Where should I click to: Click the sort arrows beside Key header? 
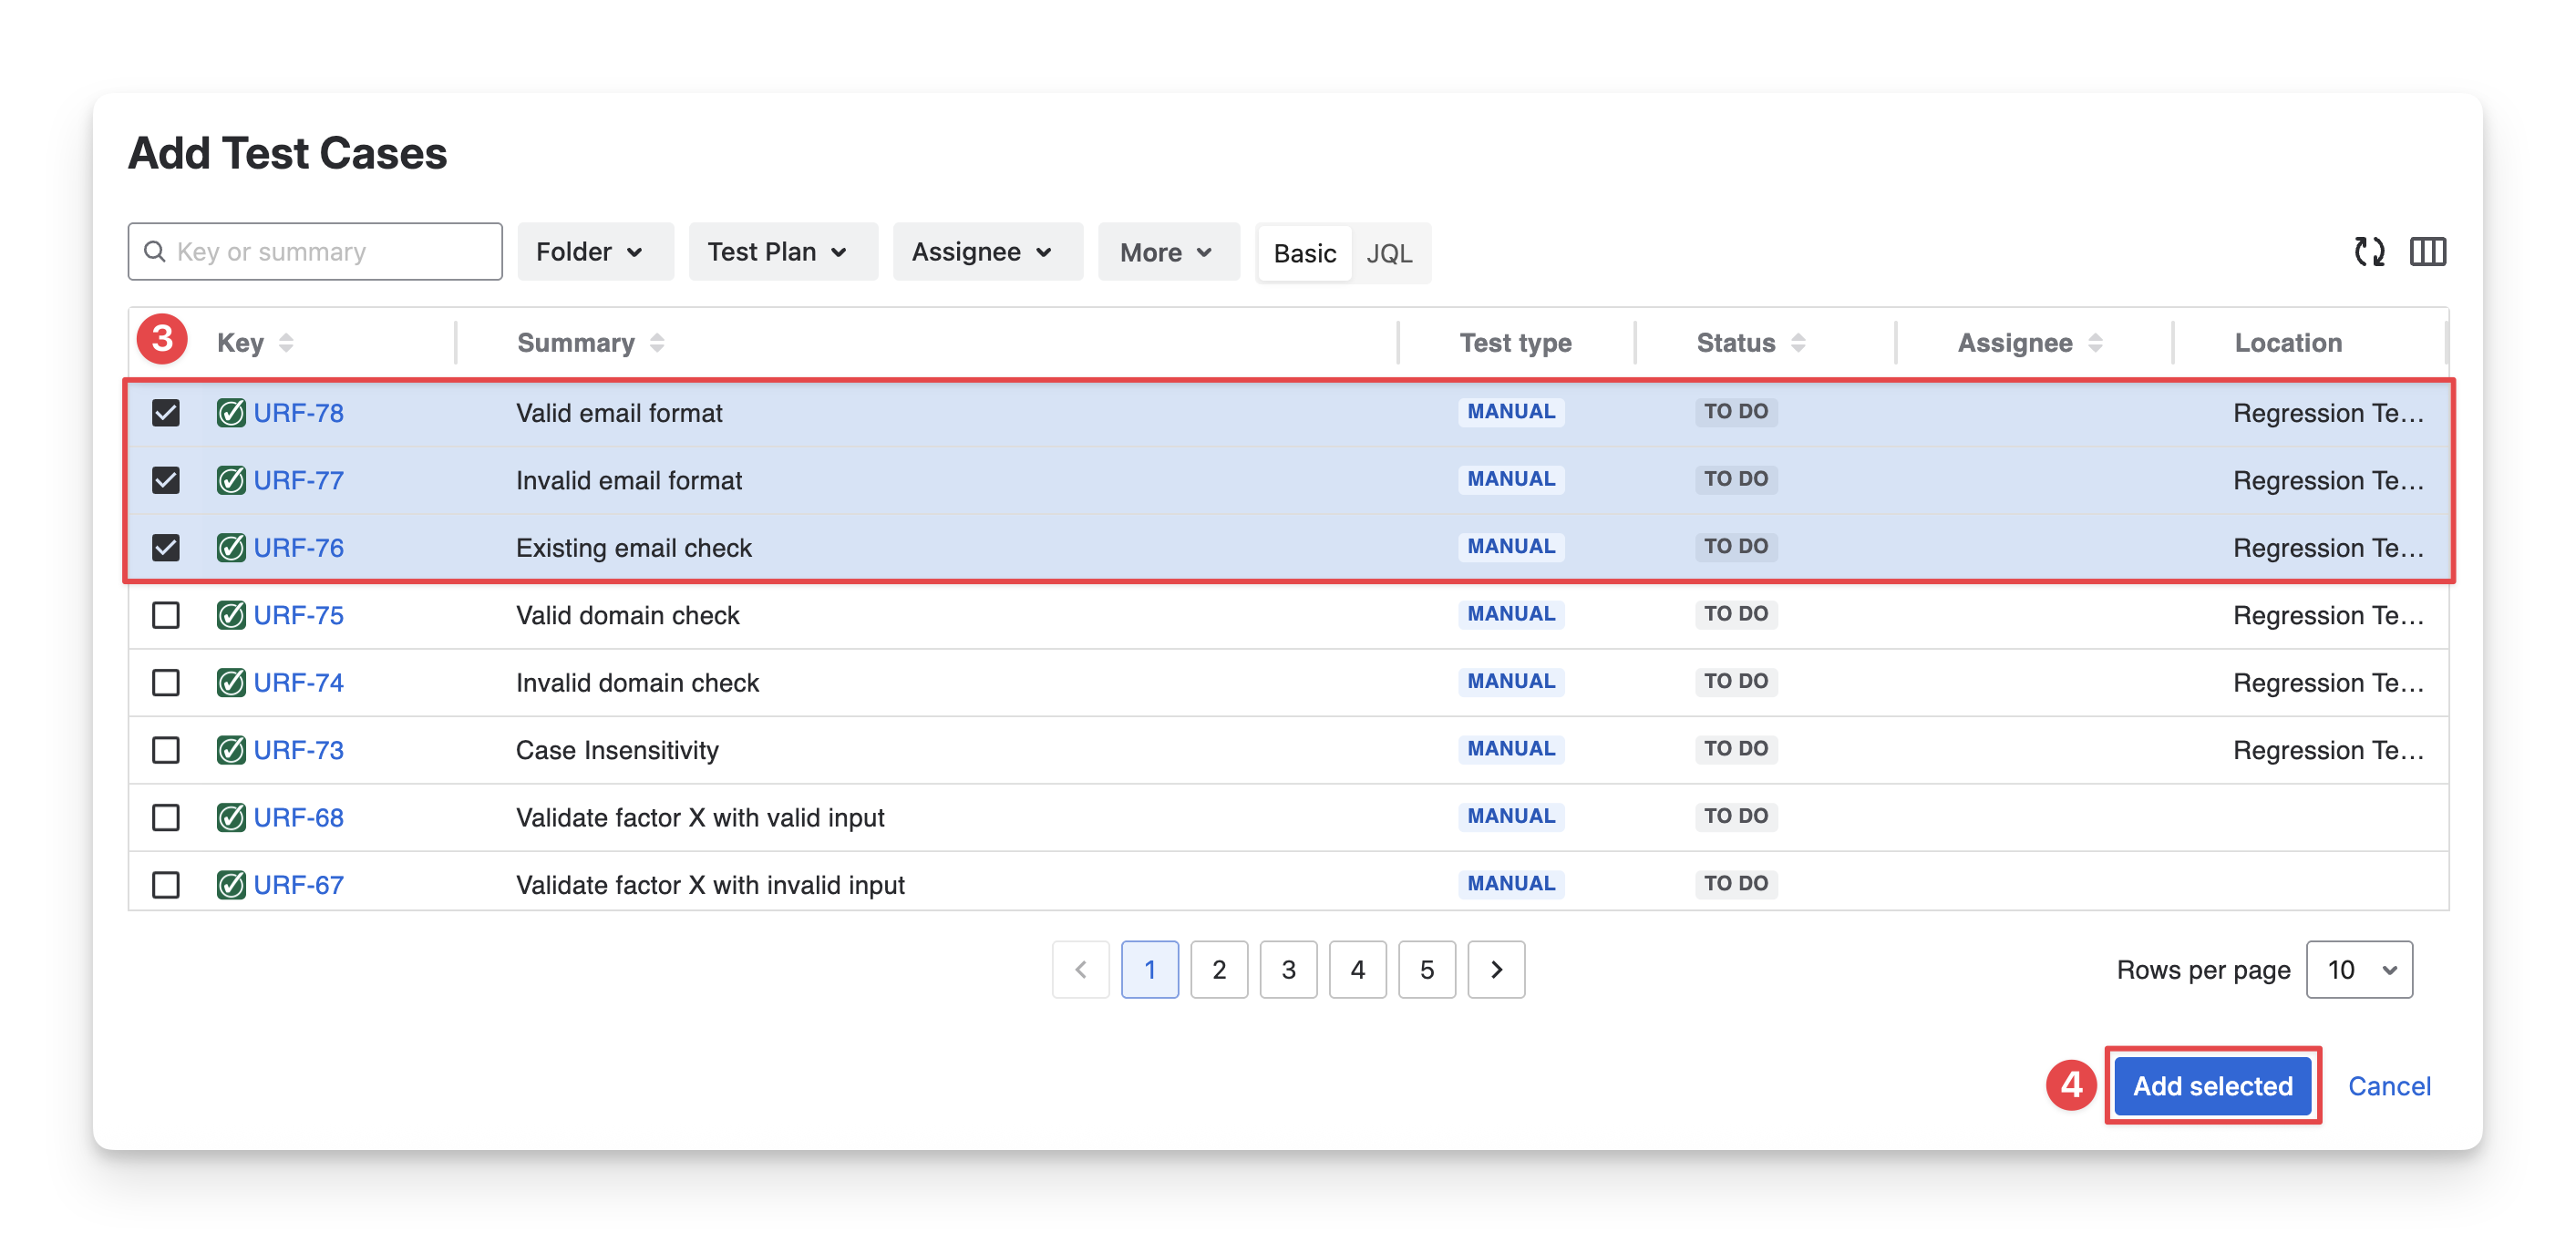286,343
